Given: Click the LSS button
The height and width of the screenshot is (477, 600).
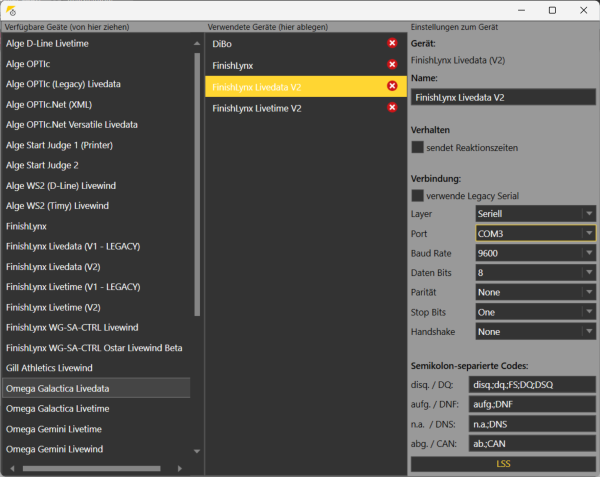Looking at the screenshot, I should pos(503,464).
